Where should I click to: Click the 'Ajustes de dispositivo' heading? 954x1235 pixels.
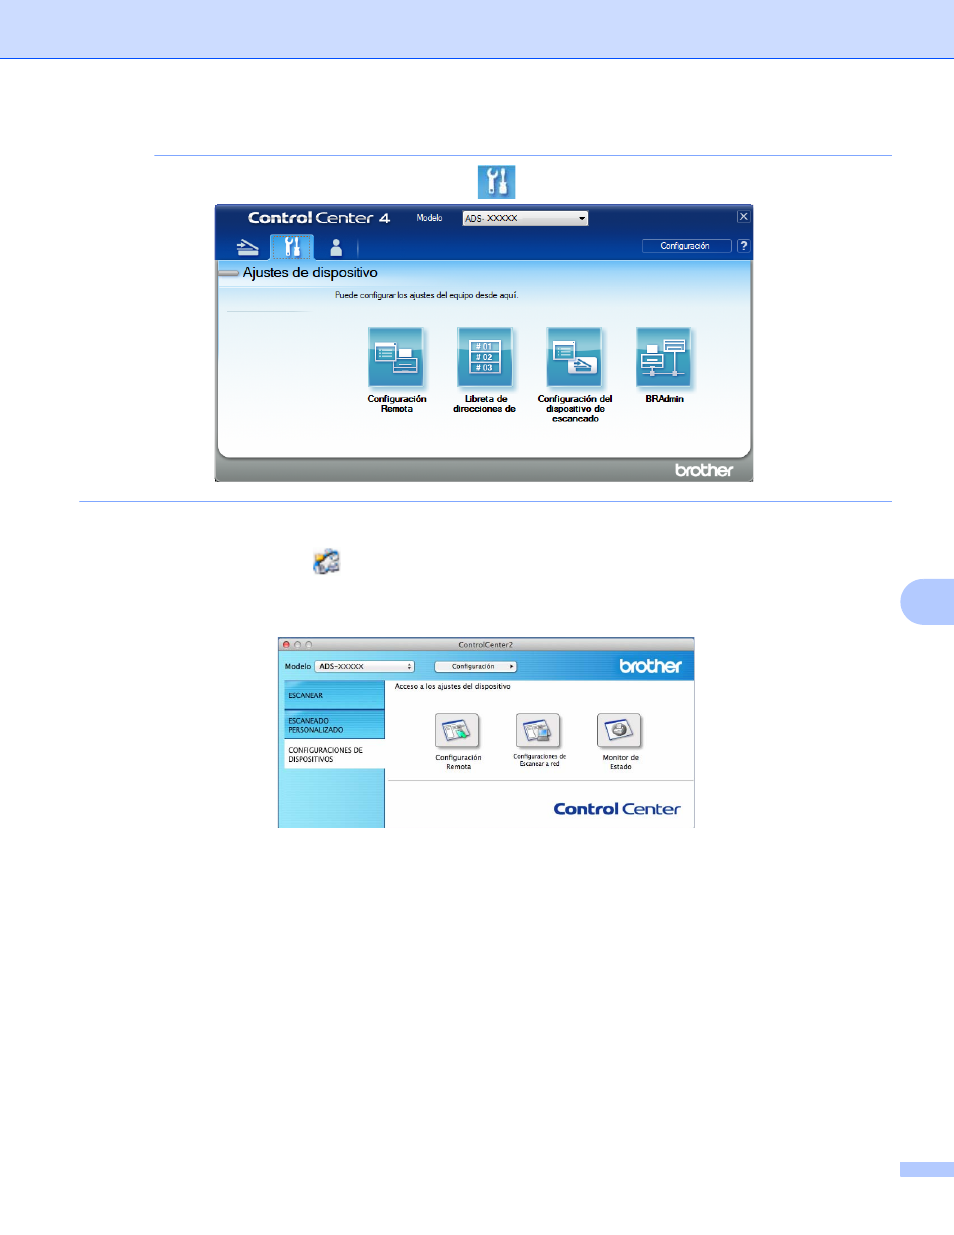(x=310, y=272)
